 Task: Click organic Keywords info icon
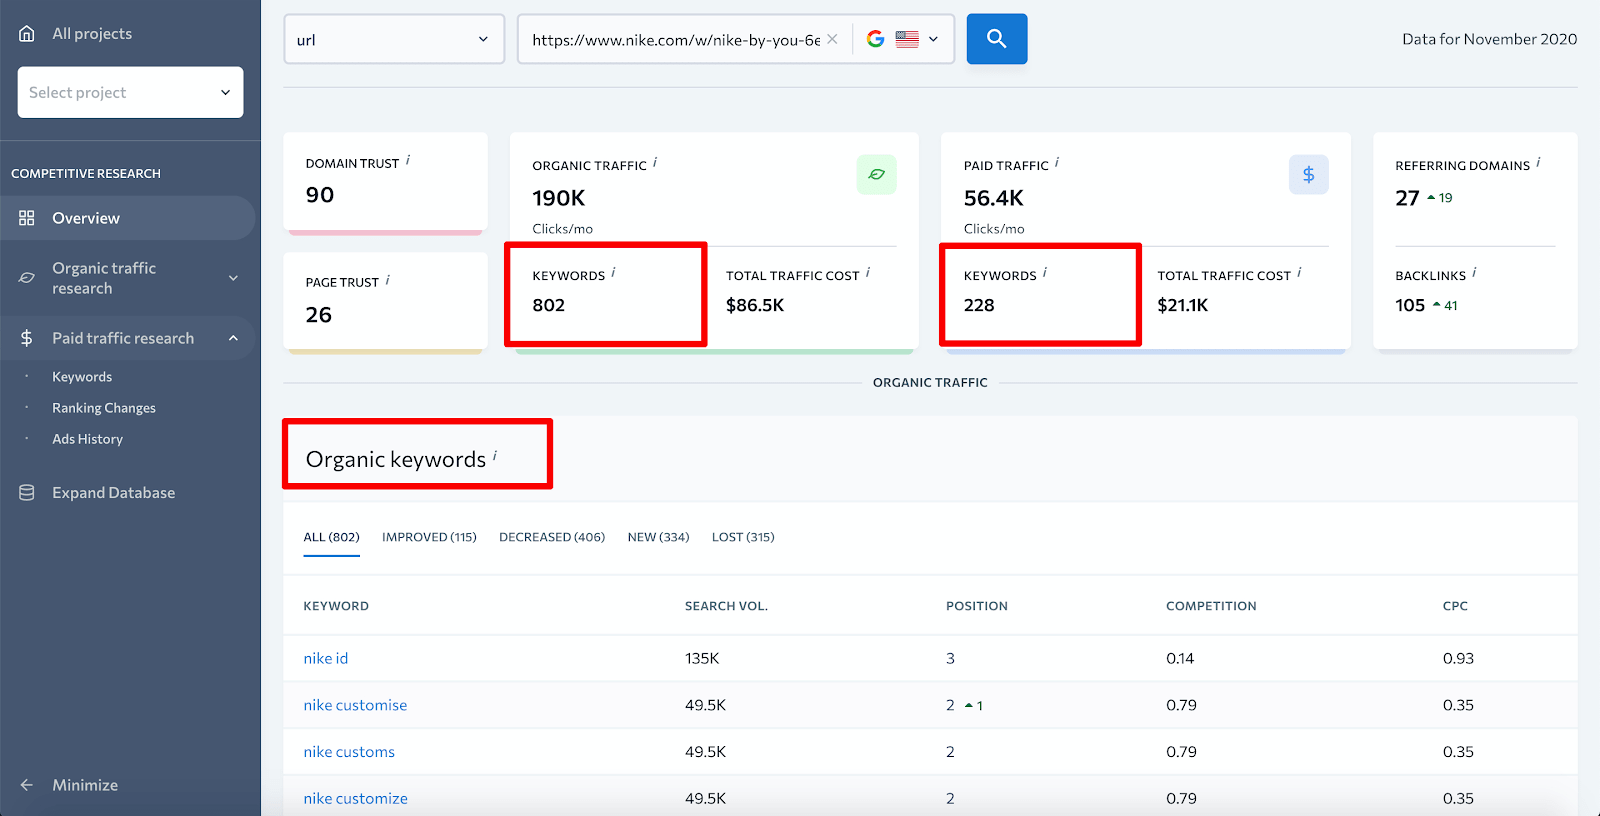click(x=613, y=272)
